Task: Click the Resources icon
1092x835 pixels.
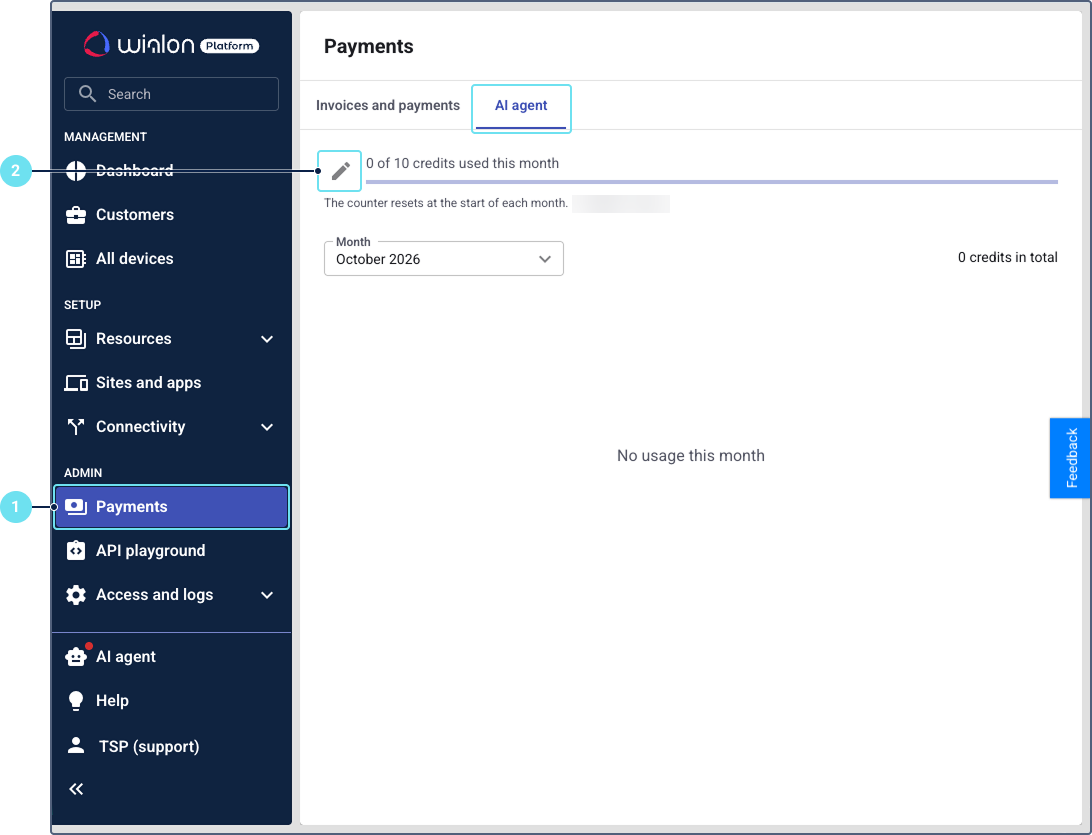Action: tap(75, 338)
